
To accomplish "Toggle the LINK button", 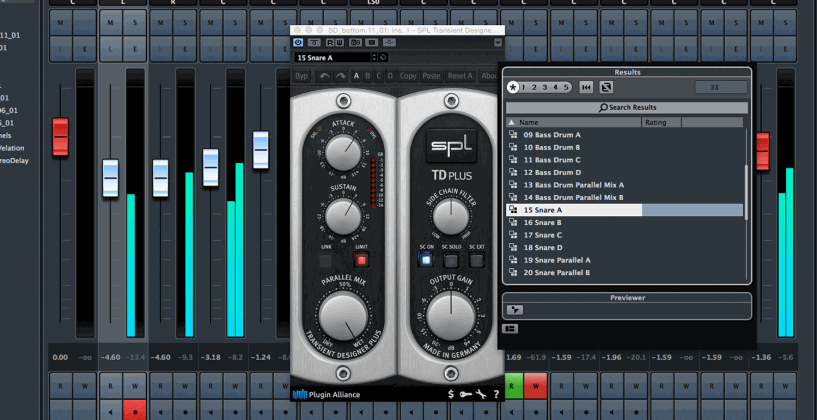I will click(326, 260).
